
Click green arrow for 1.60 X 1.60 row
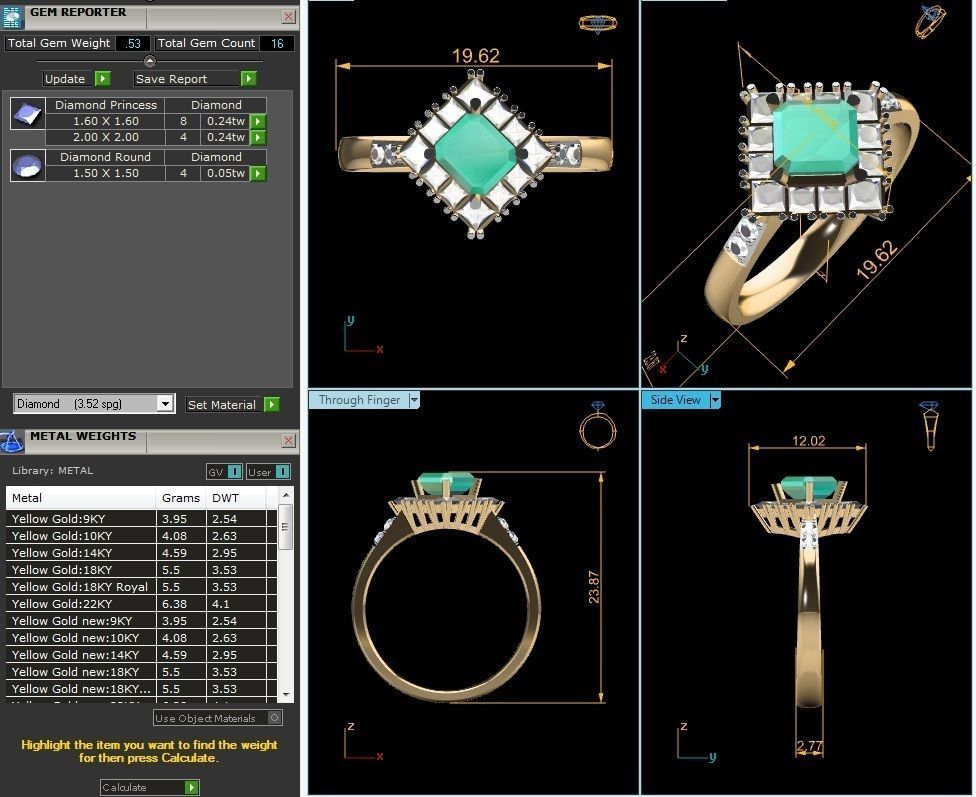pos(258,121)
